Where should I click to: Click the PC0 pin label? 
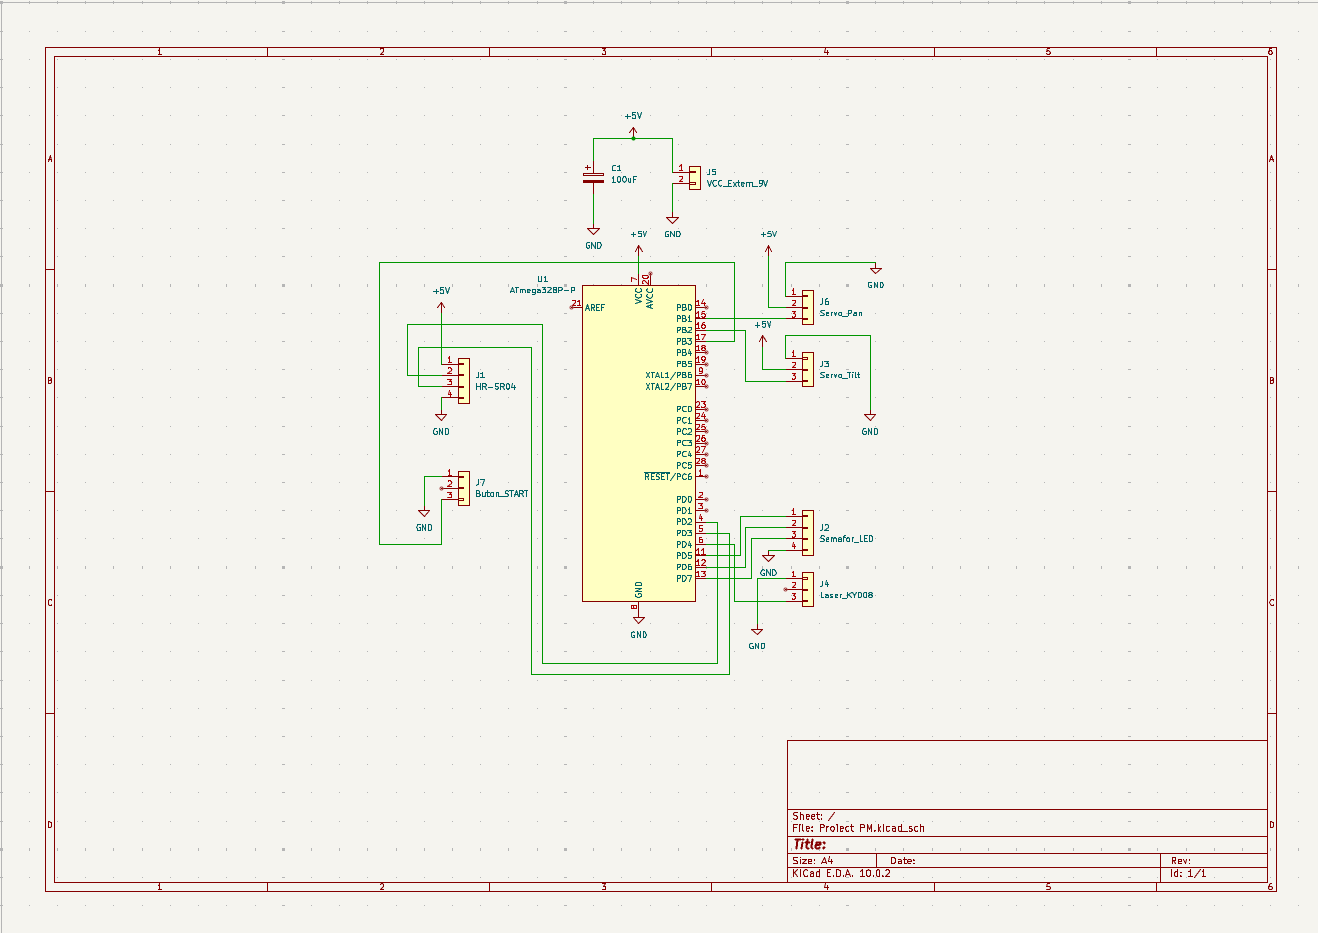click(x=684, y=409)
